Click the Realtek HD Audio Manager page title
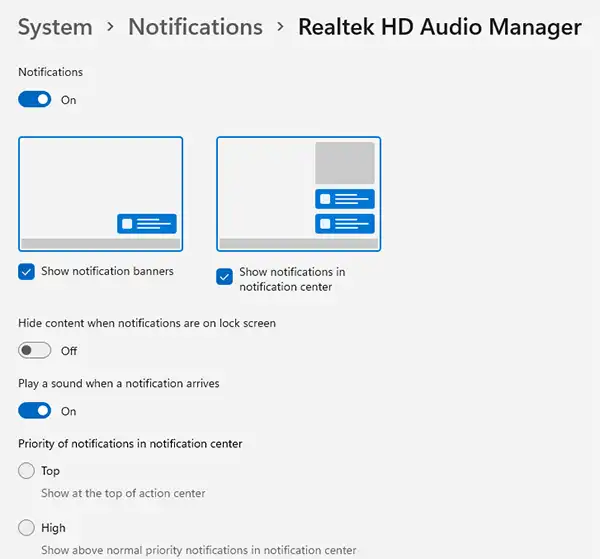The width and height of the screenshot is (600, 559). (x=439, y=27)
